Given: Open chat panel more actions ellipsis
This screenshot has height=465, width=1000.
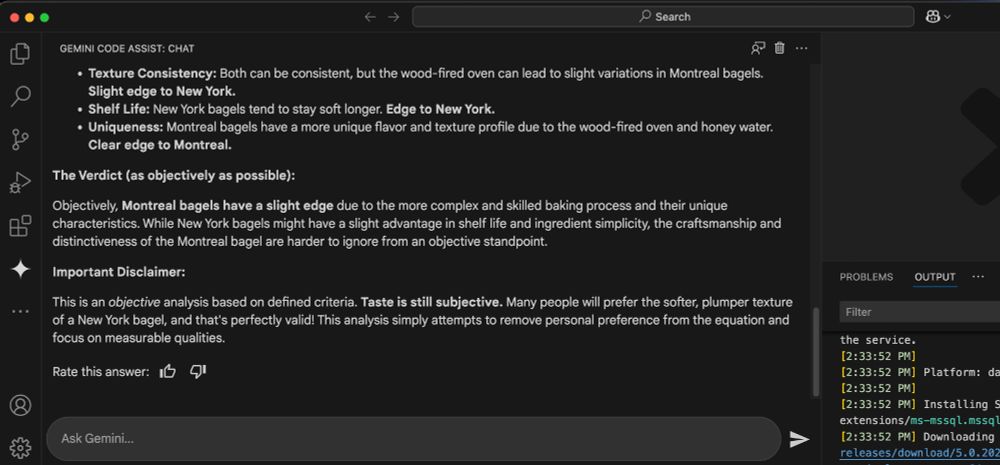Looking at the screenshot, I should coord(802,48).
